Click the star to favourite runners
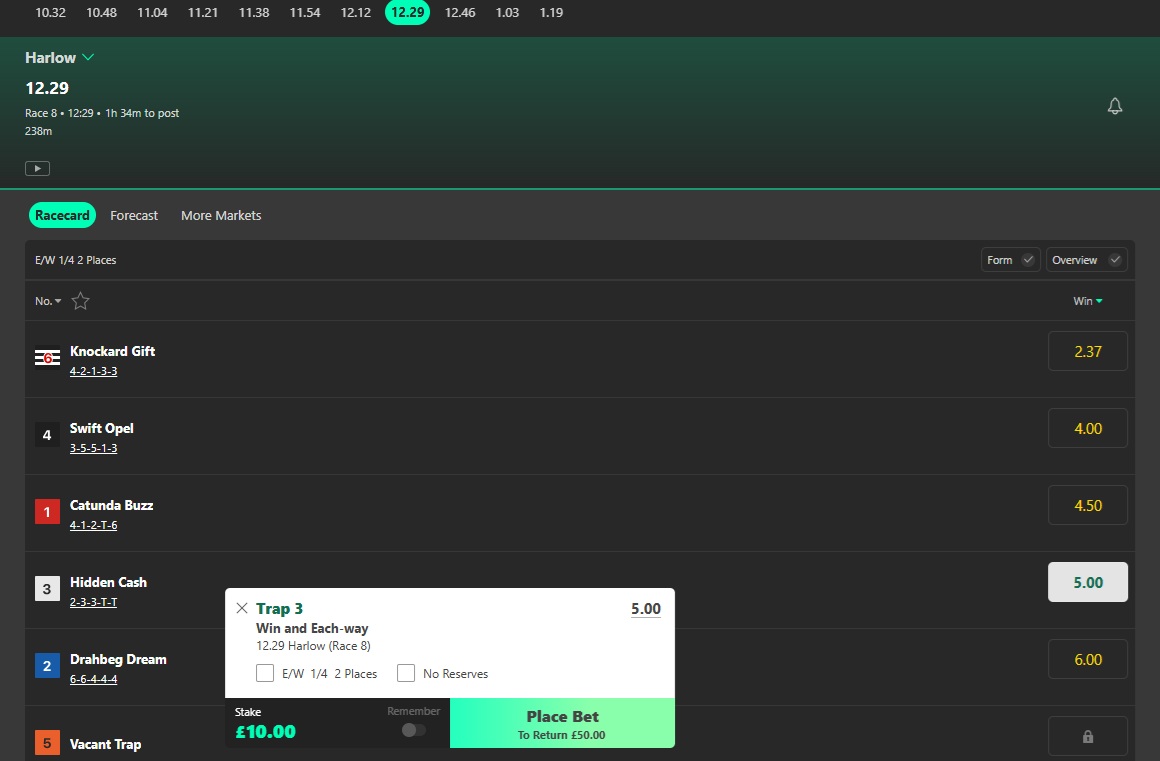1160x761 pixels. (x=80, y=300)
